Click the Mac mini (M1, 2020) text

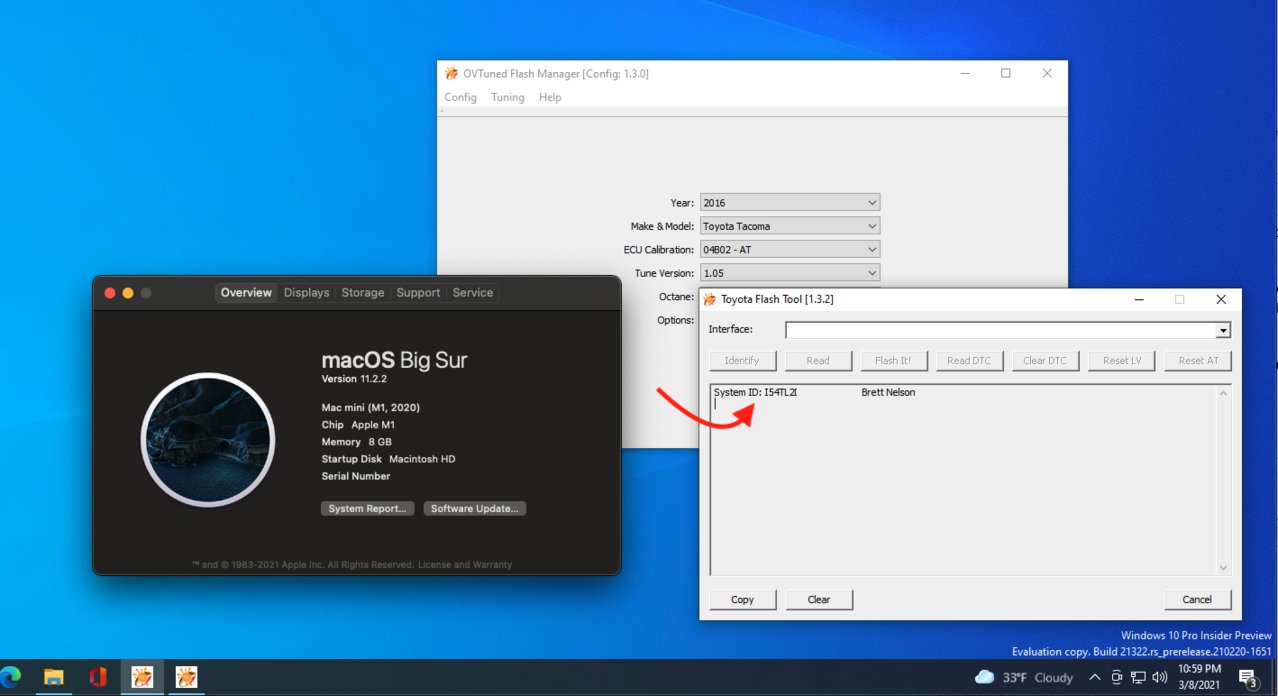(370, 407)
